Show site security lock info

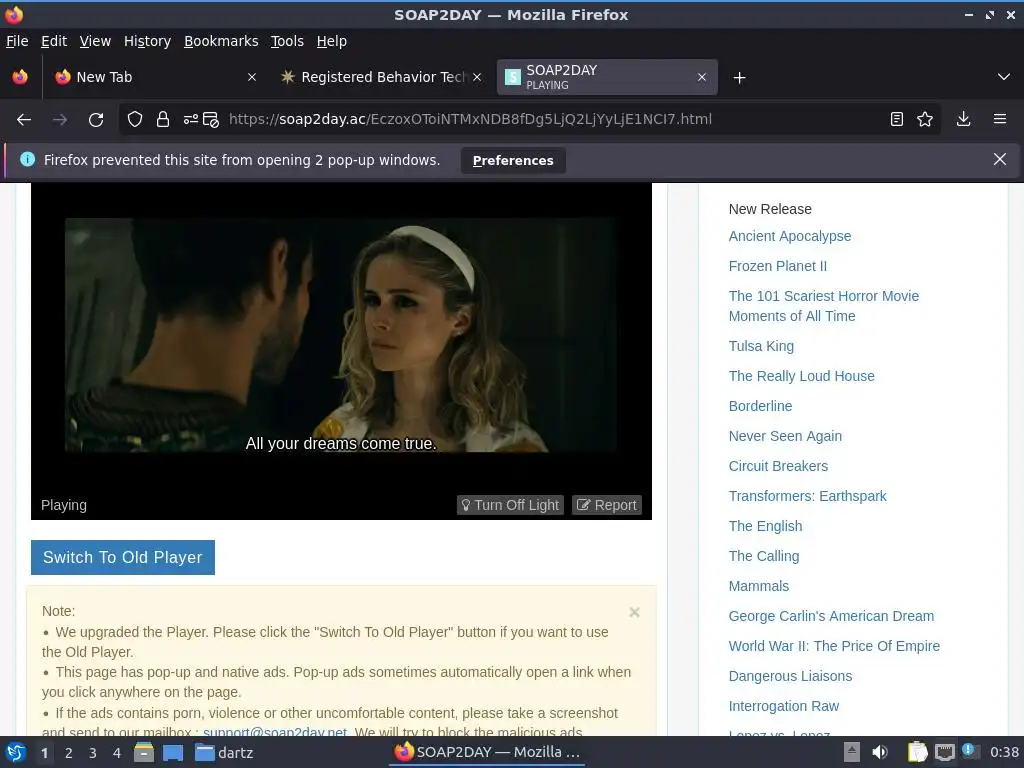click(163, 120)
